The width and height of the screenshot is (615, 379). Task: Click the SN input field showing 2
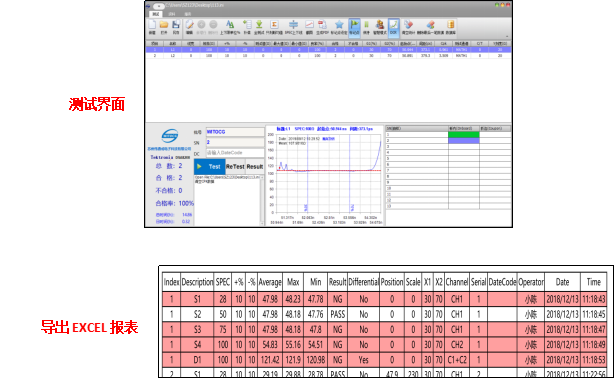(x=235, y=142)
